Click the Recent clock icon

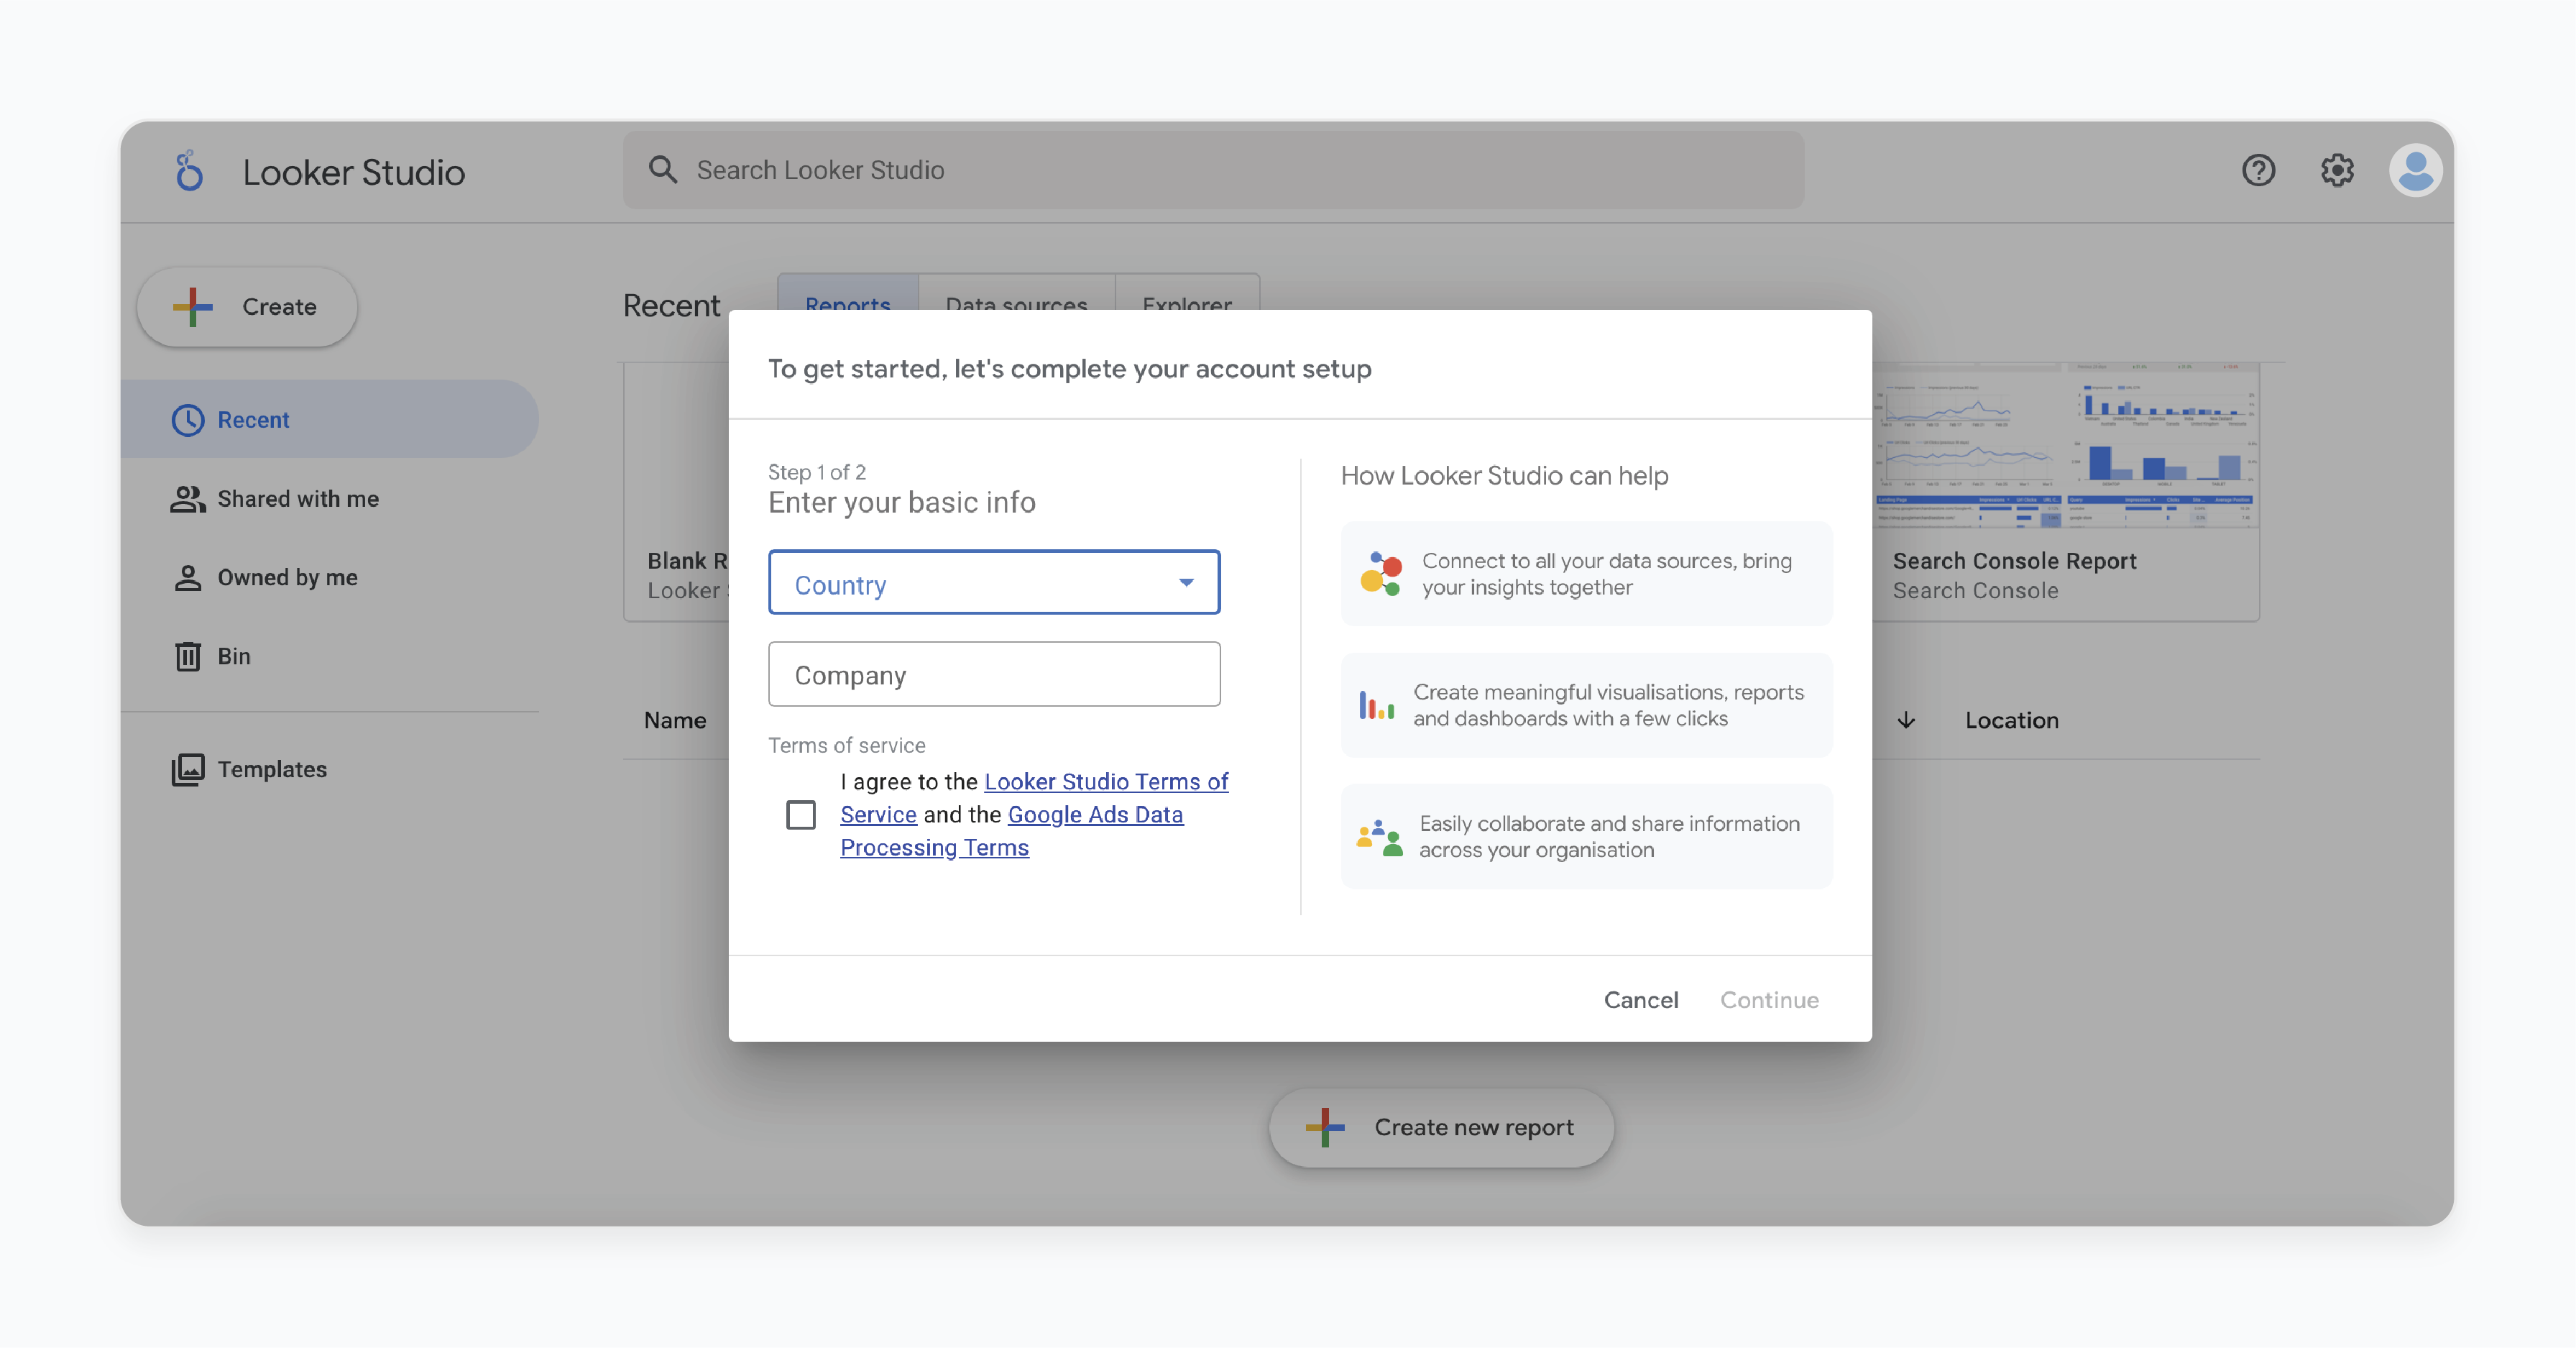pyautogui.click(x=188, y=420)
